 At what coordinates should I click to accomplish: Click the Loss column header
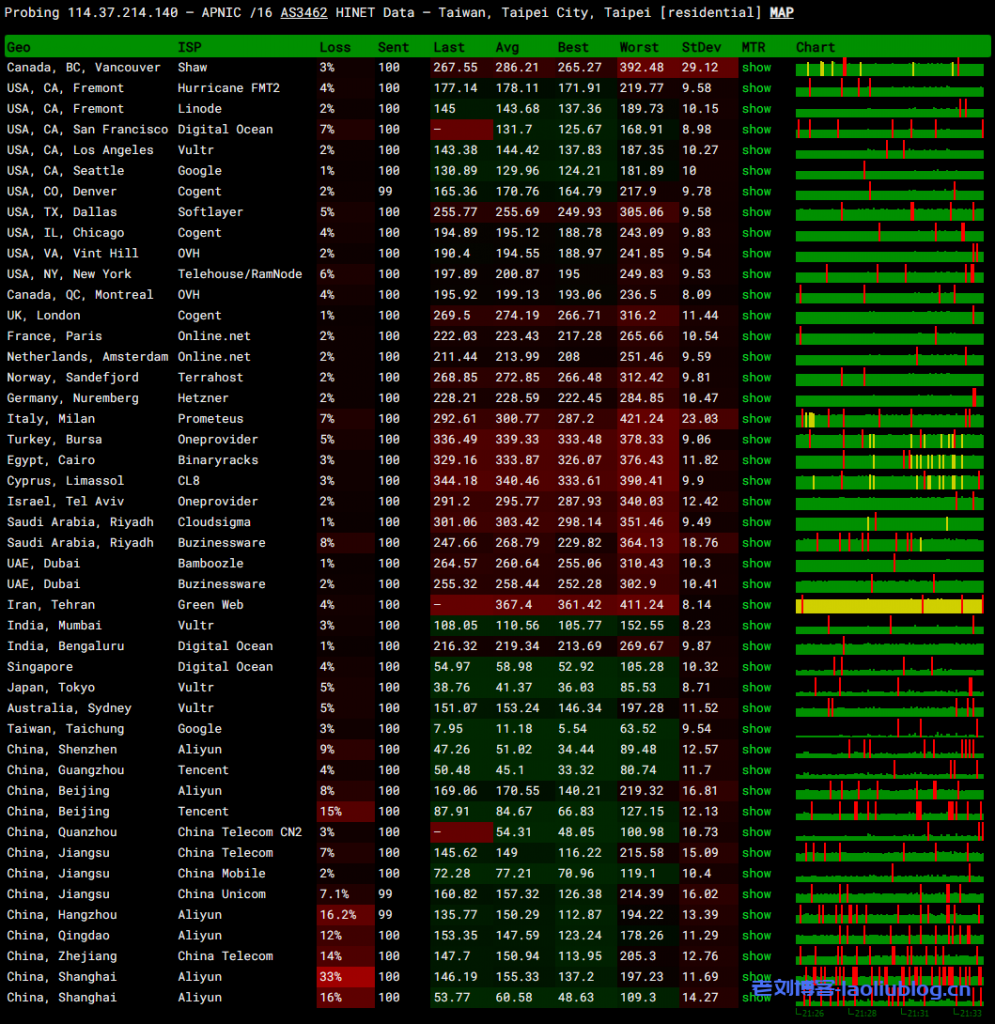335,47
